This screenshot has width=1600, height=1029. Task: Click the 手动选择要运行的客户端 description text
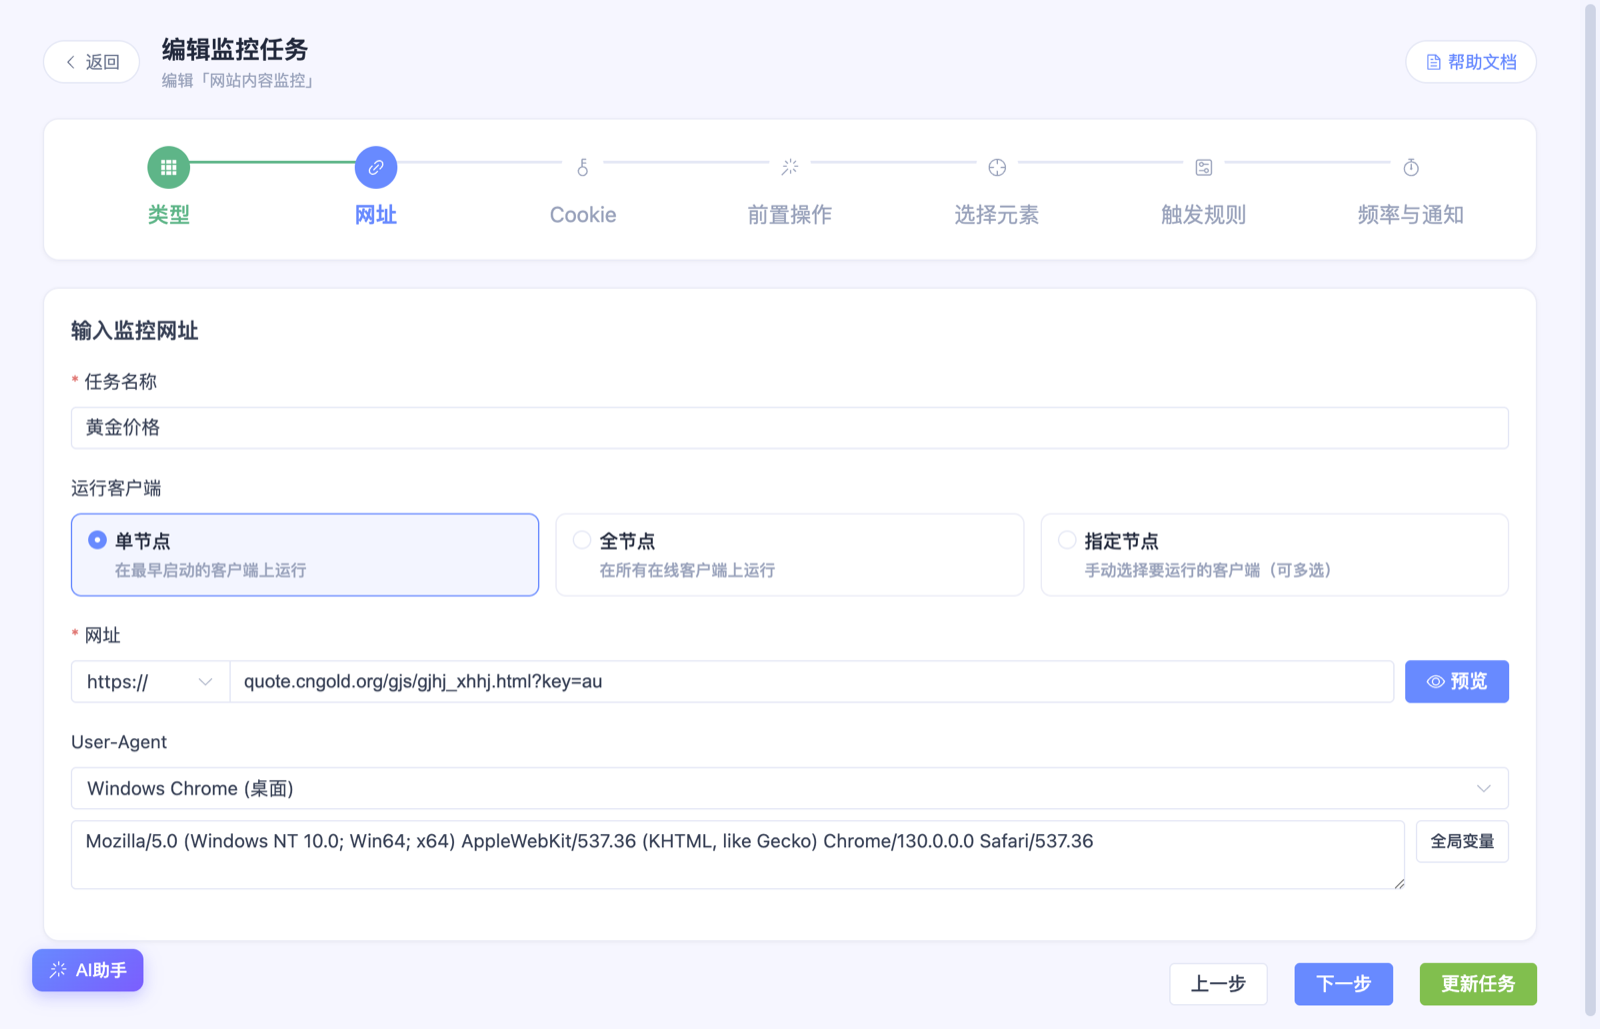pos(1207,570)
